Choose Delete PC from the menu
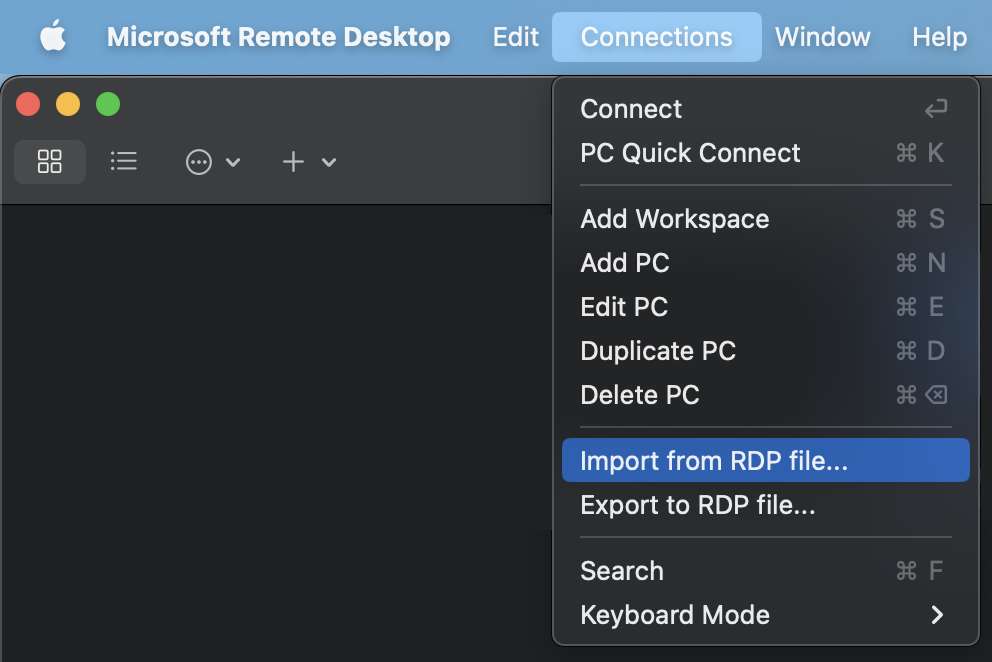992x662 pixels. 766,395
